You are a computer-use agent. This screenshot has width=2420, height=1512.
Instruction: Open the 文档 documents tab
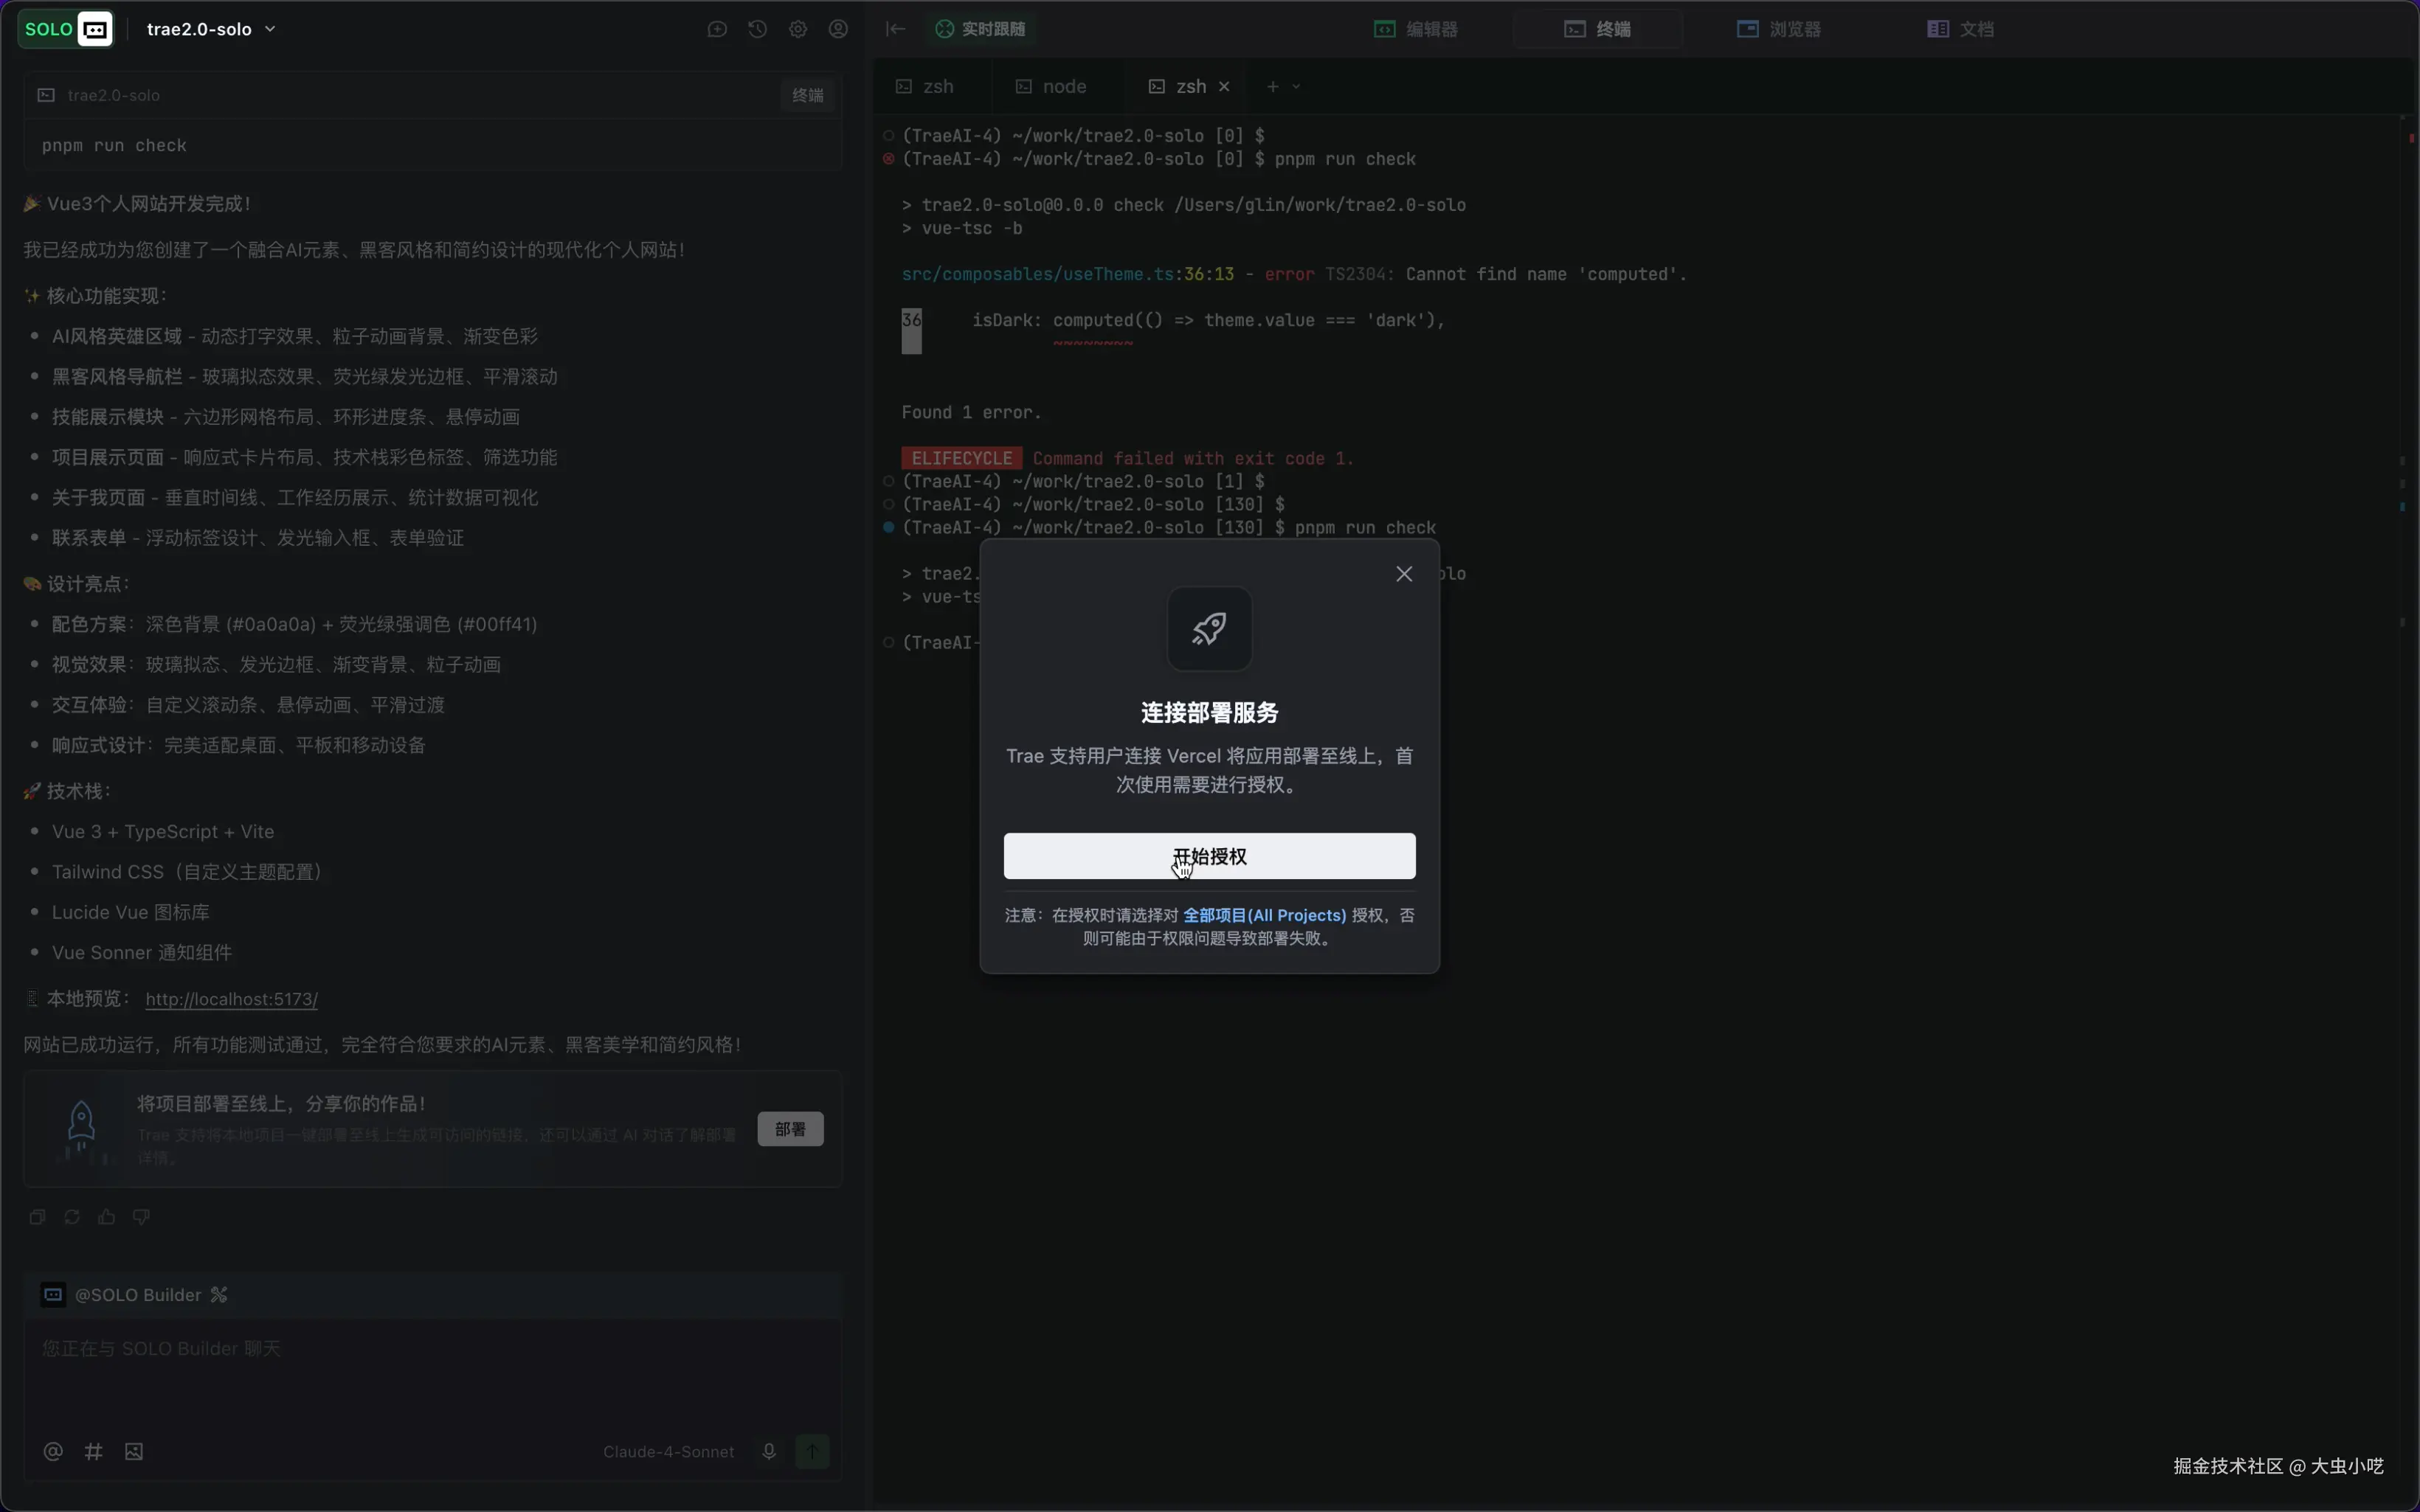1960,29
